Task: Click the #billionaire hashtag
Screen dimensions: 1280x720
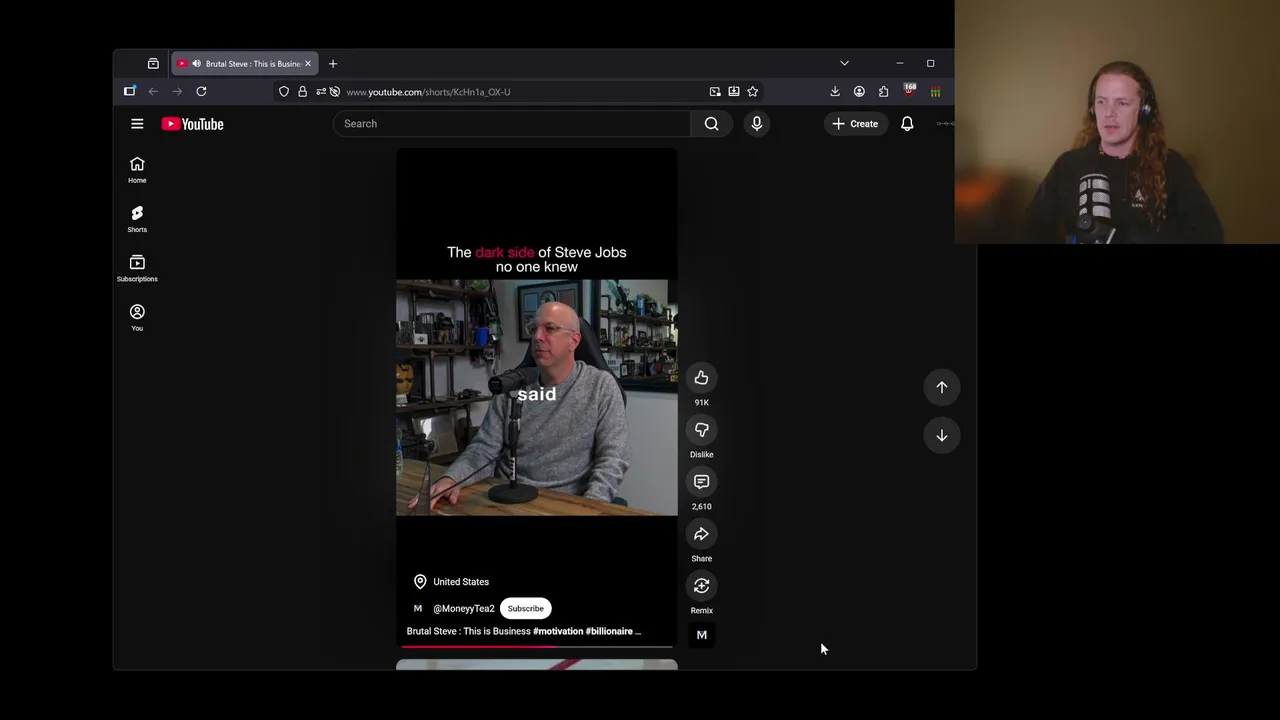Action: pos(609,631)
